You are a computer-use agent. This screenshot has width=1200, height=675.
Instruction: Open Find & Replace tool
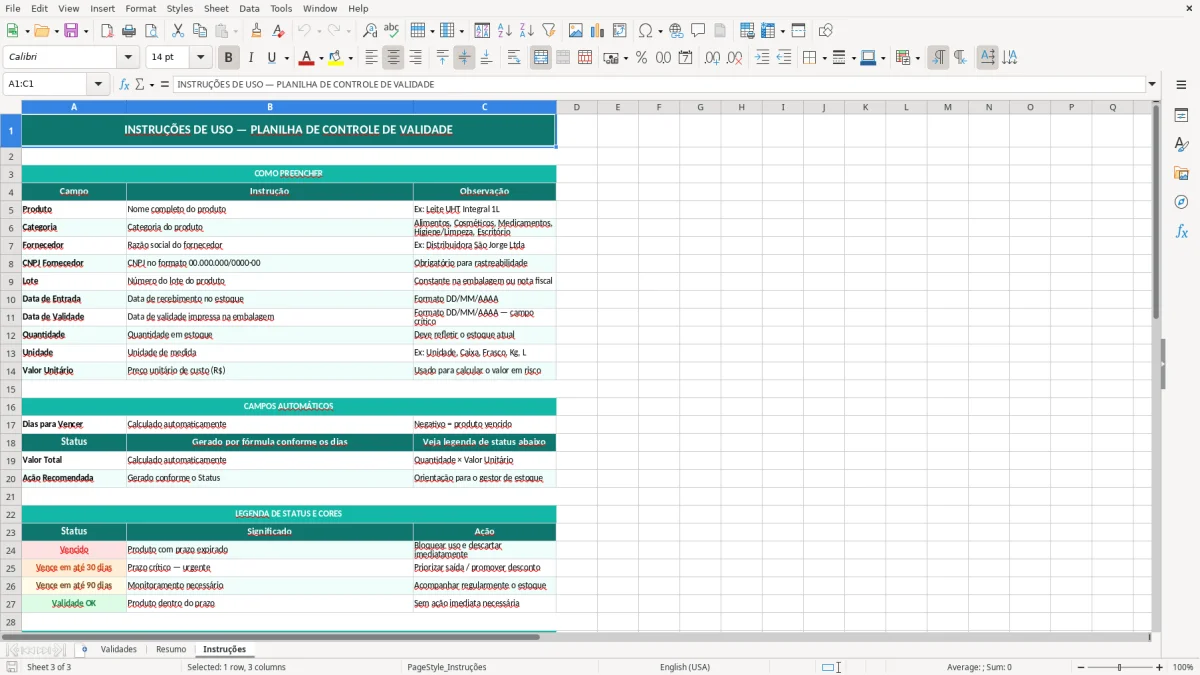tap(370, 31)
